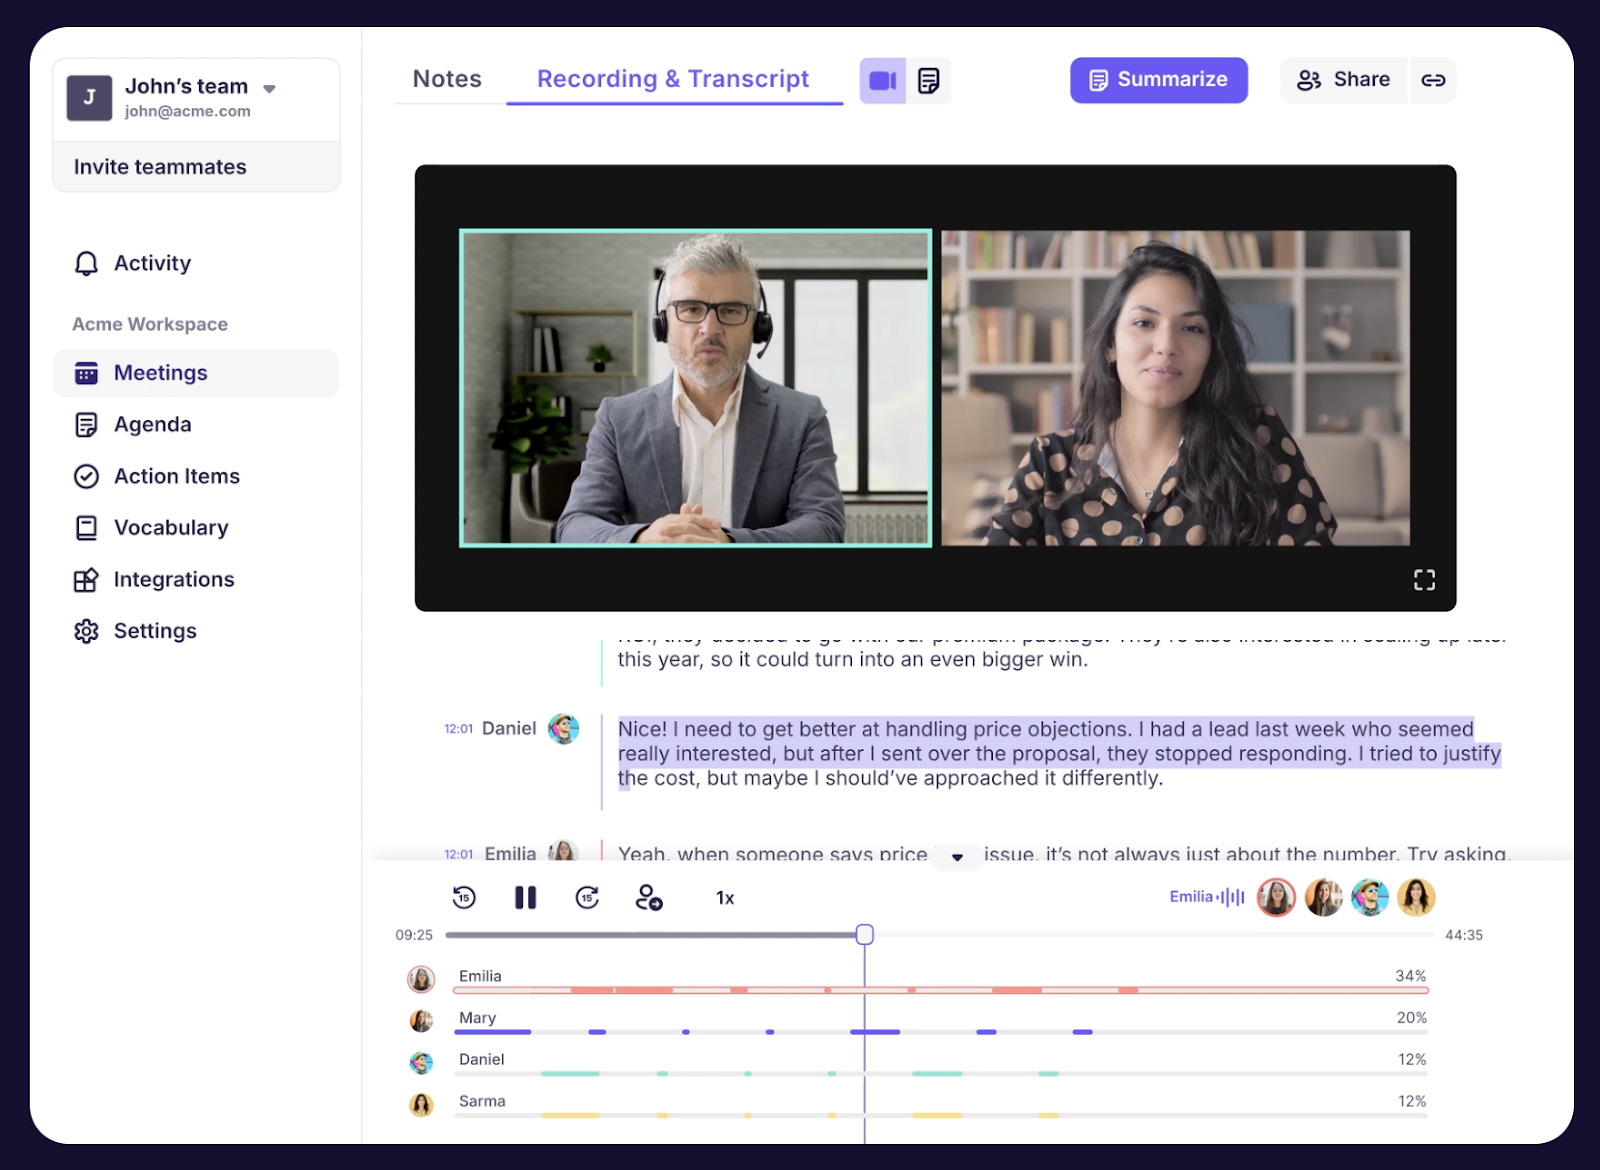Image resolution: width=1600 pixels, height=1170 pixels.
Task: Select Recording & Transcript tab
Action: tap(673, 79)
